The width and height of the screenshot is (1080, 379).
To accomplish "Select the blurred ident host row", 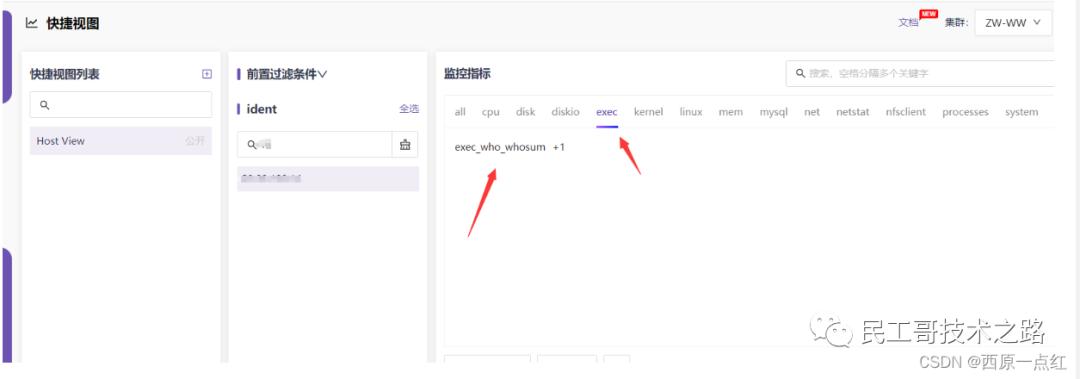I will (328, 178).
